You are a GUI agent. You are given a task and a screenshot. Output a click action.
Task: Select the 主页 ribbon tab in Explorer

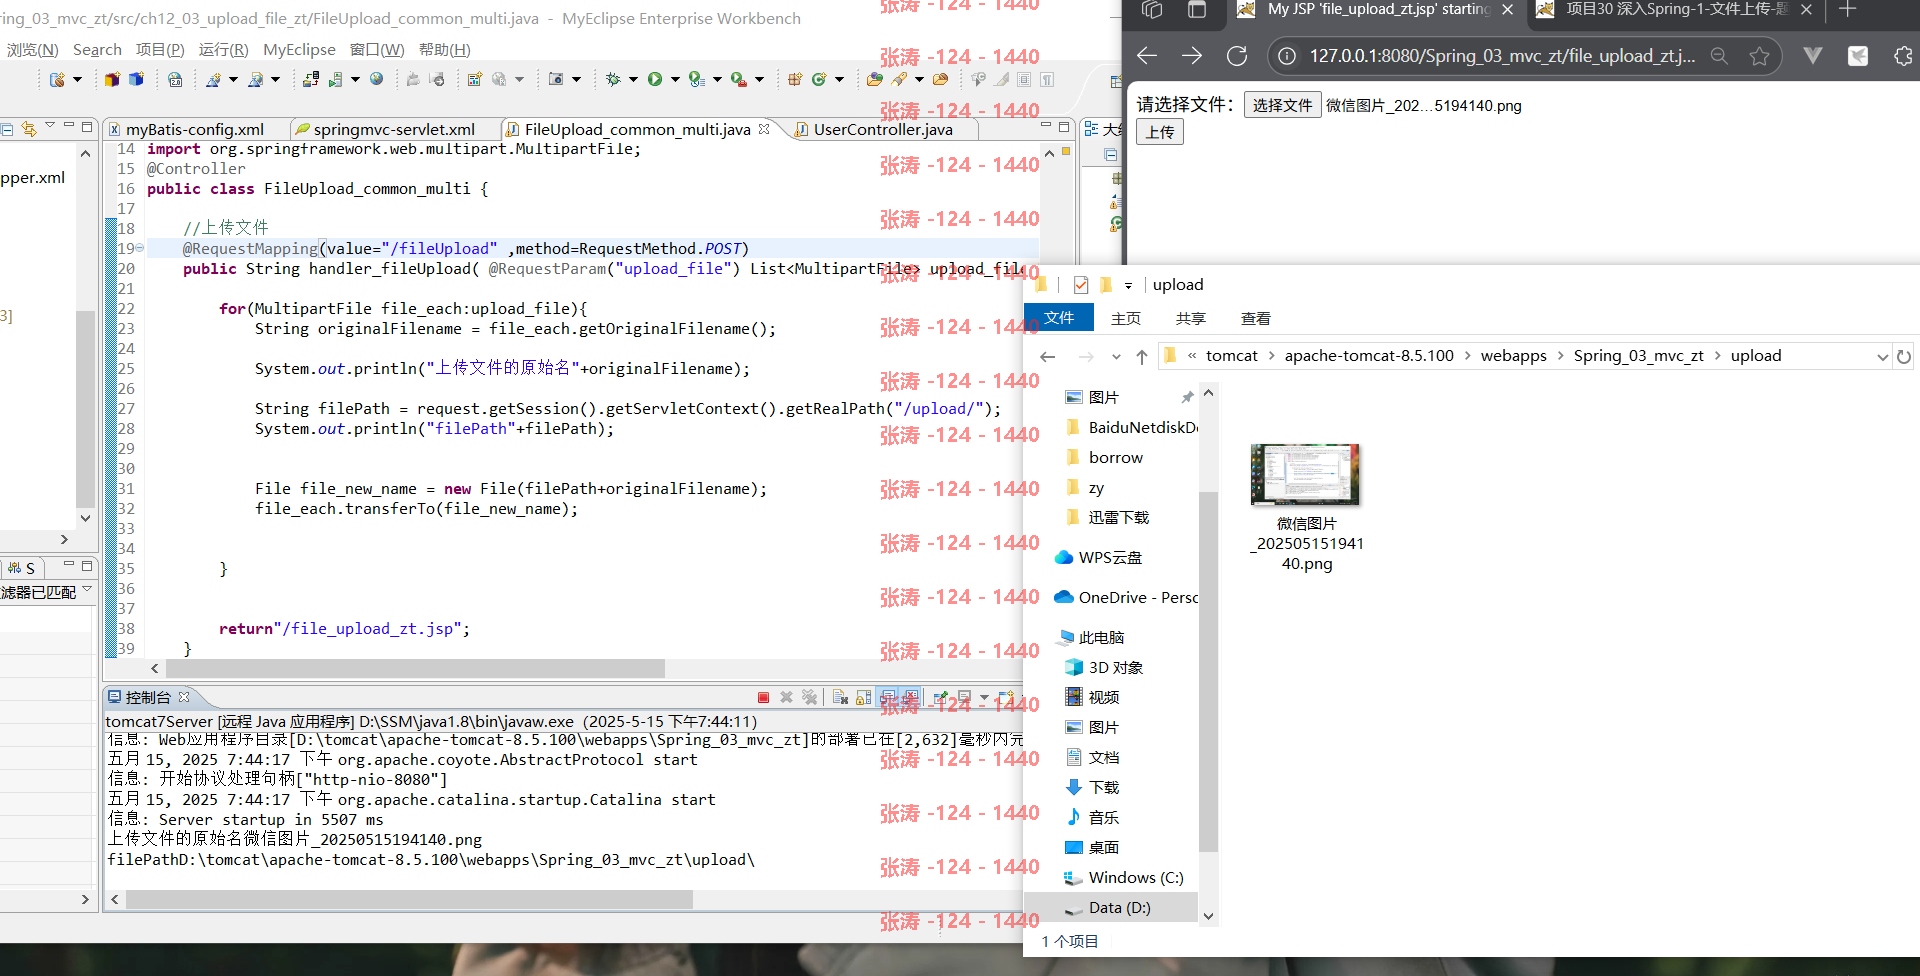click(x=1126, y=318)
